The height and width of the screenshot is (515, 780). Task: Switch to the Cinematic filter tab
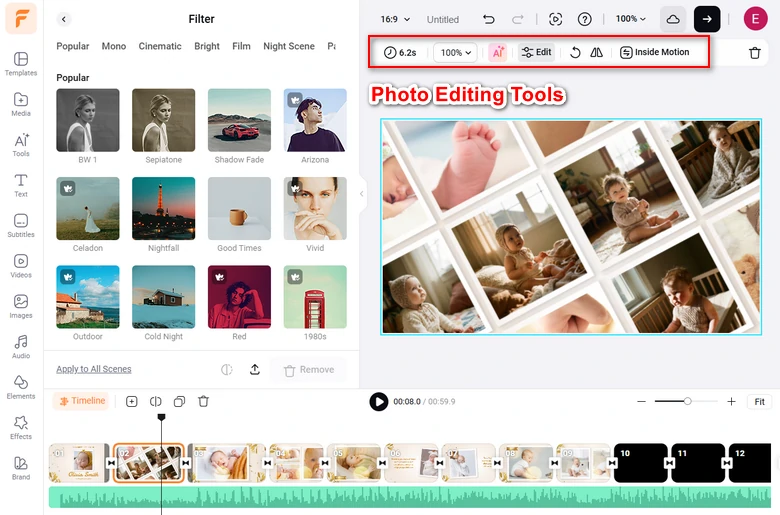click(x=160, y=46)
